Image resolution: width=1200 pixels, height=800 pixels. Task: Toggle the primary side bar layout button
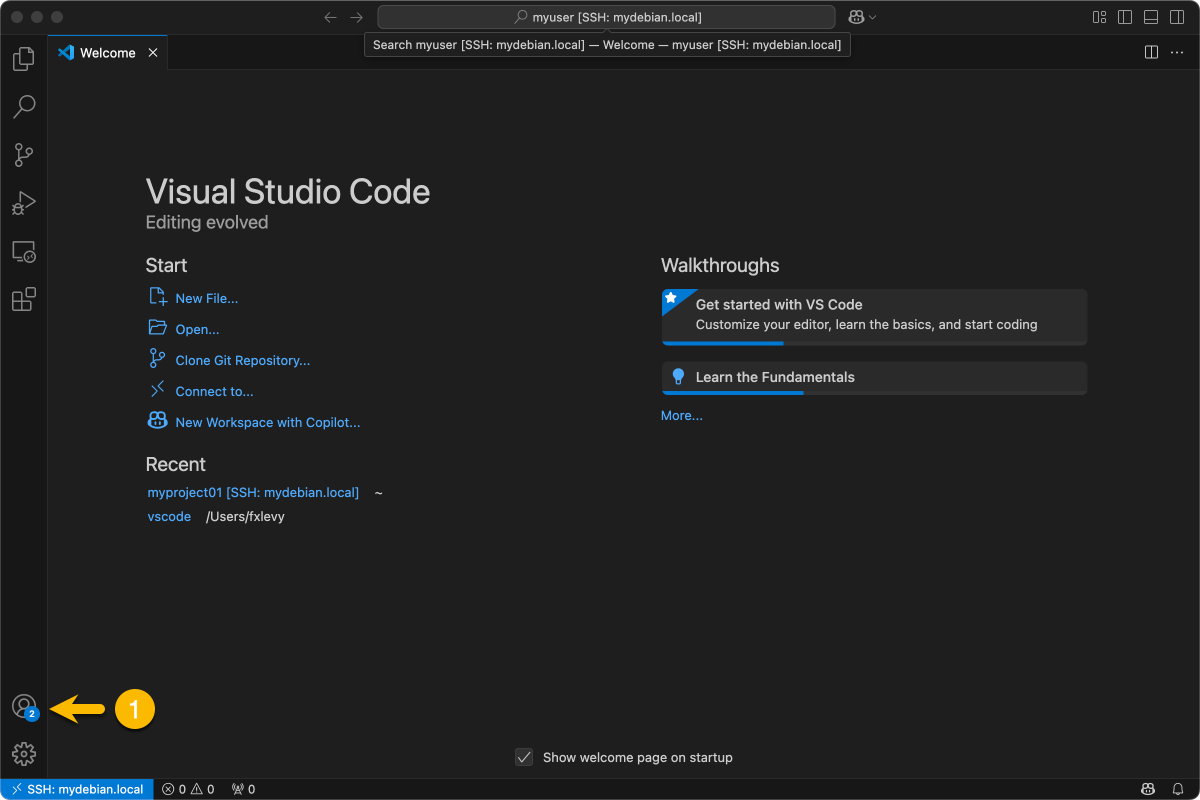[1125, 17]
